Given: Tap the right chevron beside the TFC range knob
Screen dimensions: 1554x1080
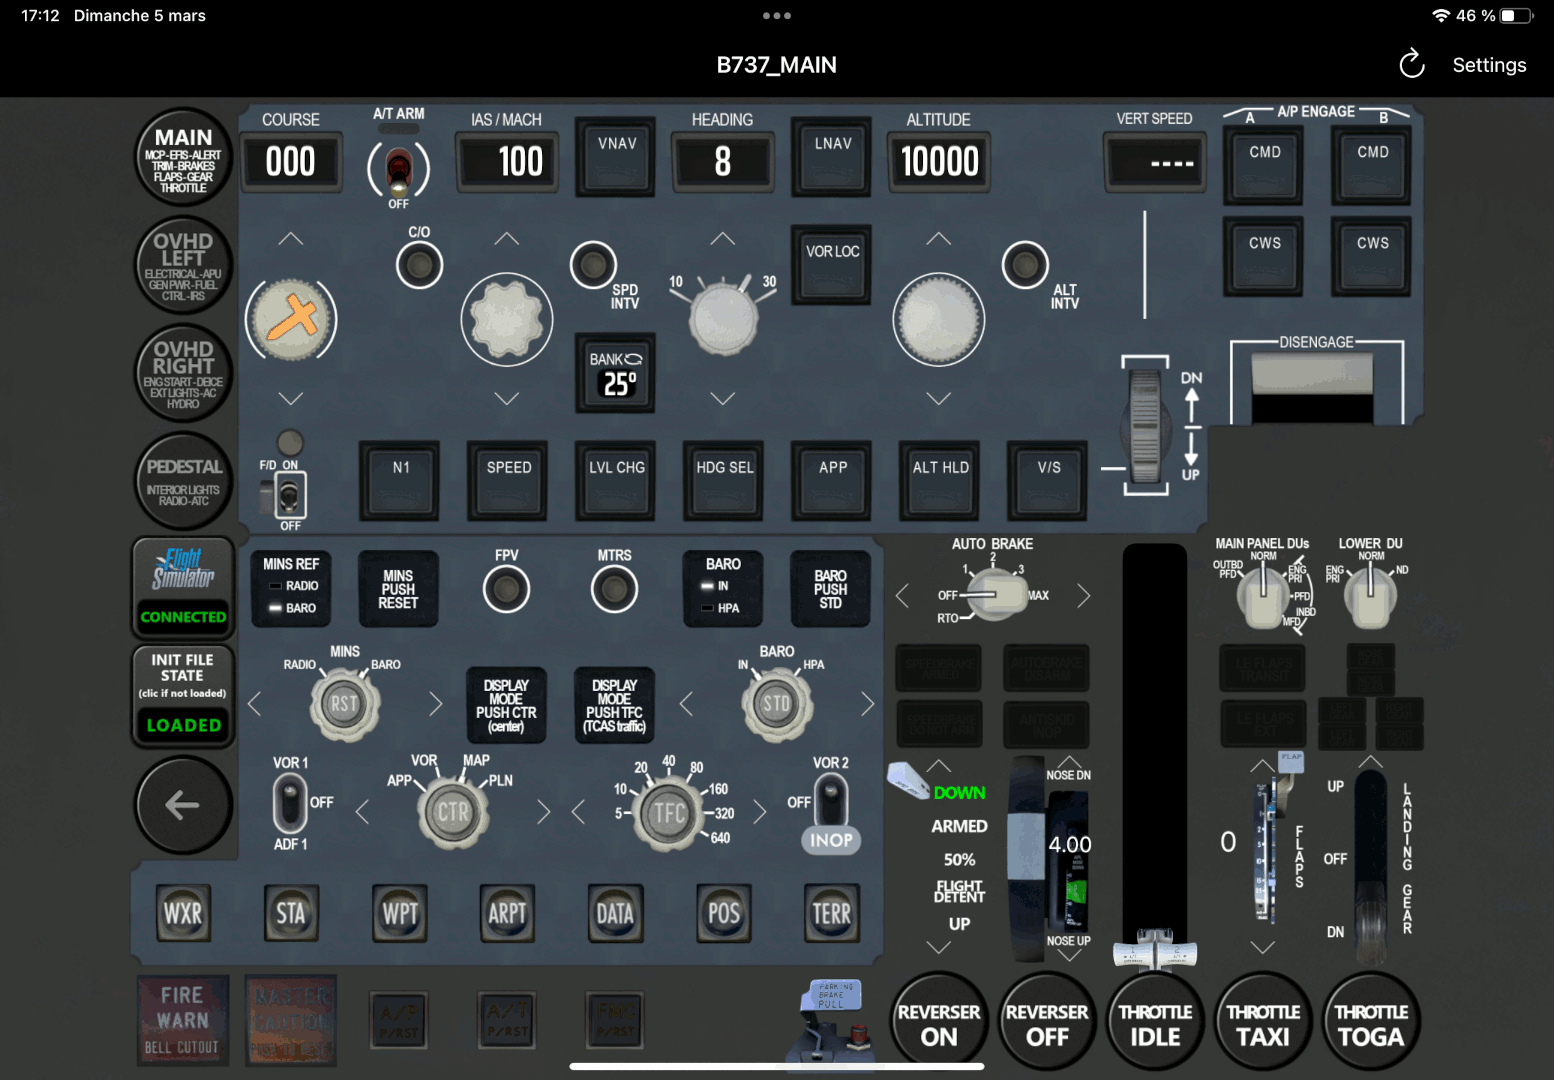Looking at the screenshot, I should pos(760,812).
